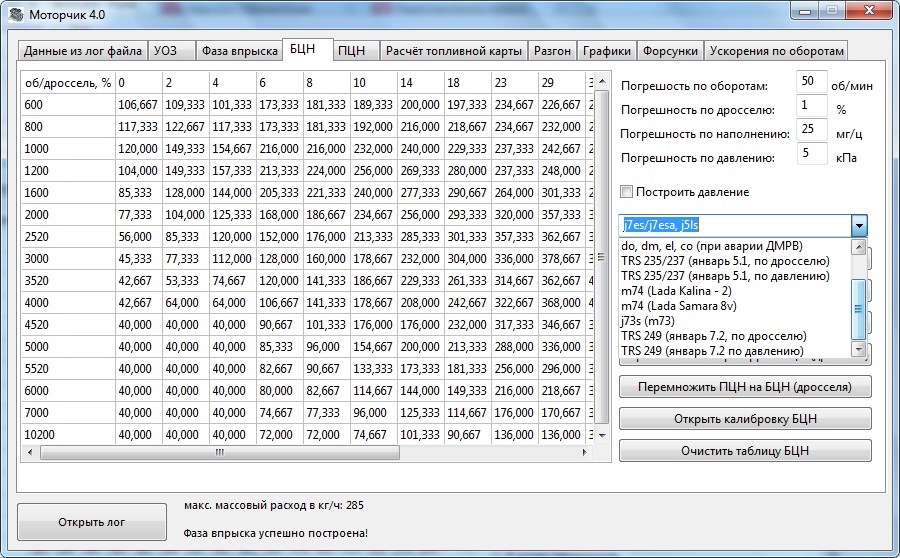Minimize the Моторчик 4.0 window
Viewport: 900px width, 558px height.
(805, 10)
